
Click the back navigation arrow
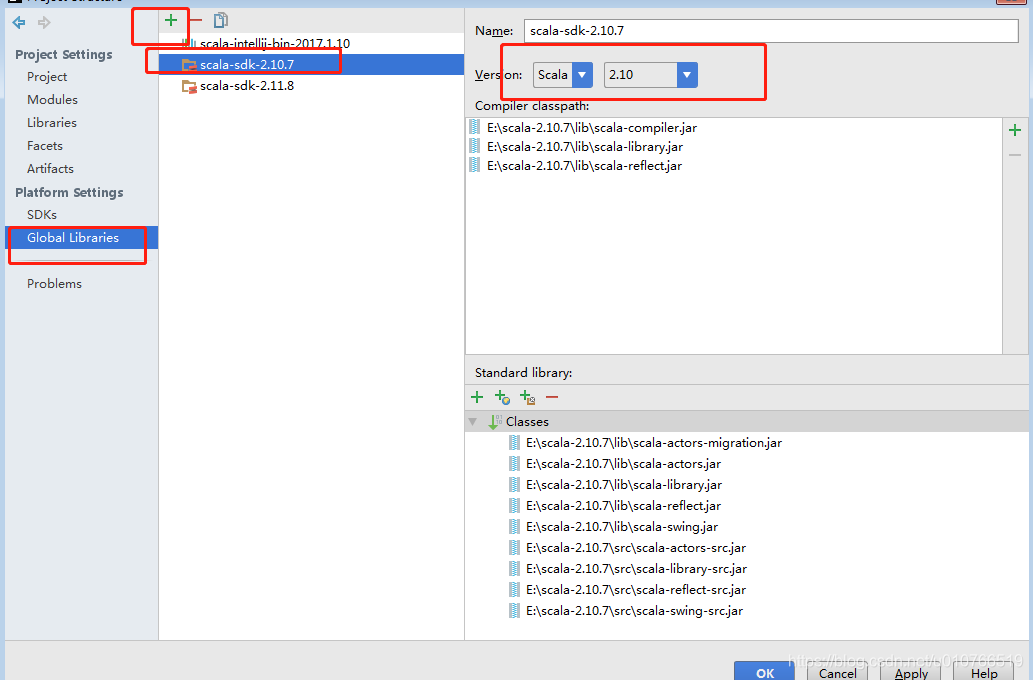[x=18, y=23]
